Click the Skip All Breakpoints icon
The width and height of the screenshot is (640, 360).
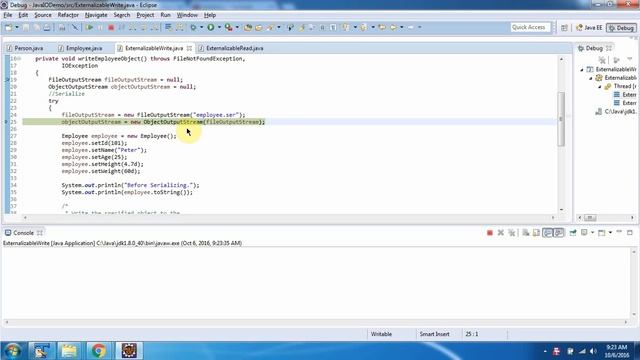pos(75,28)
